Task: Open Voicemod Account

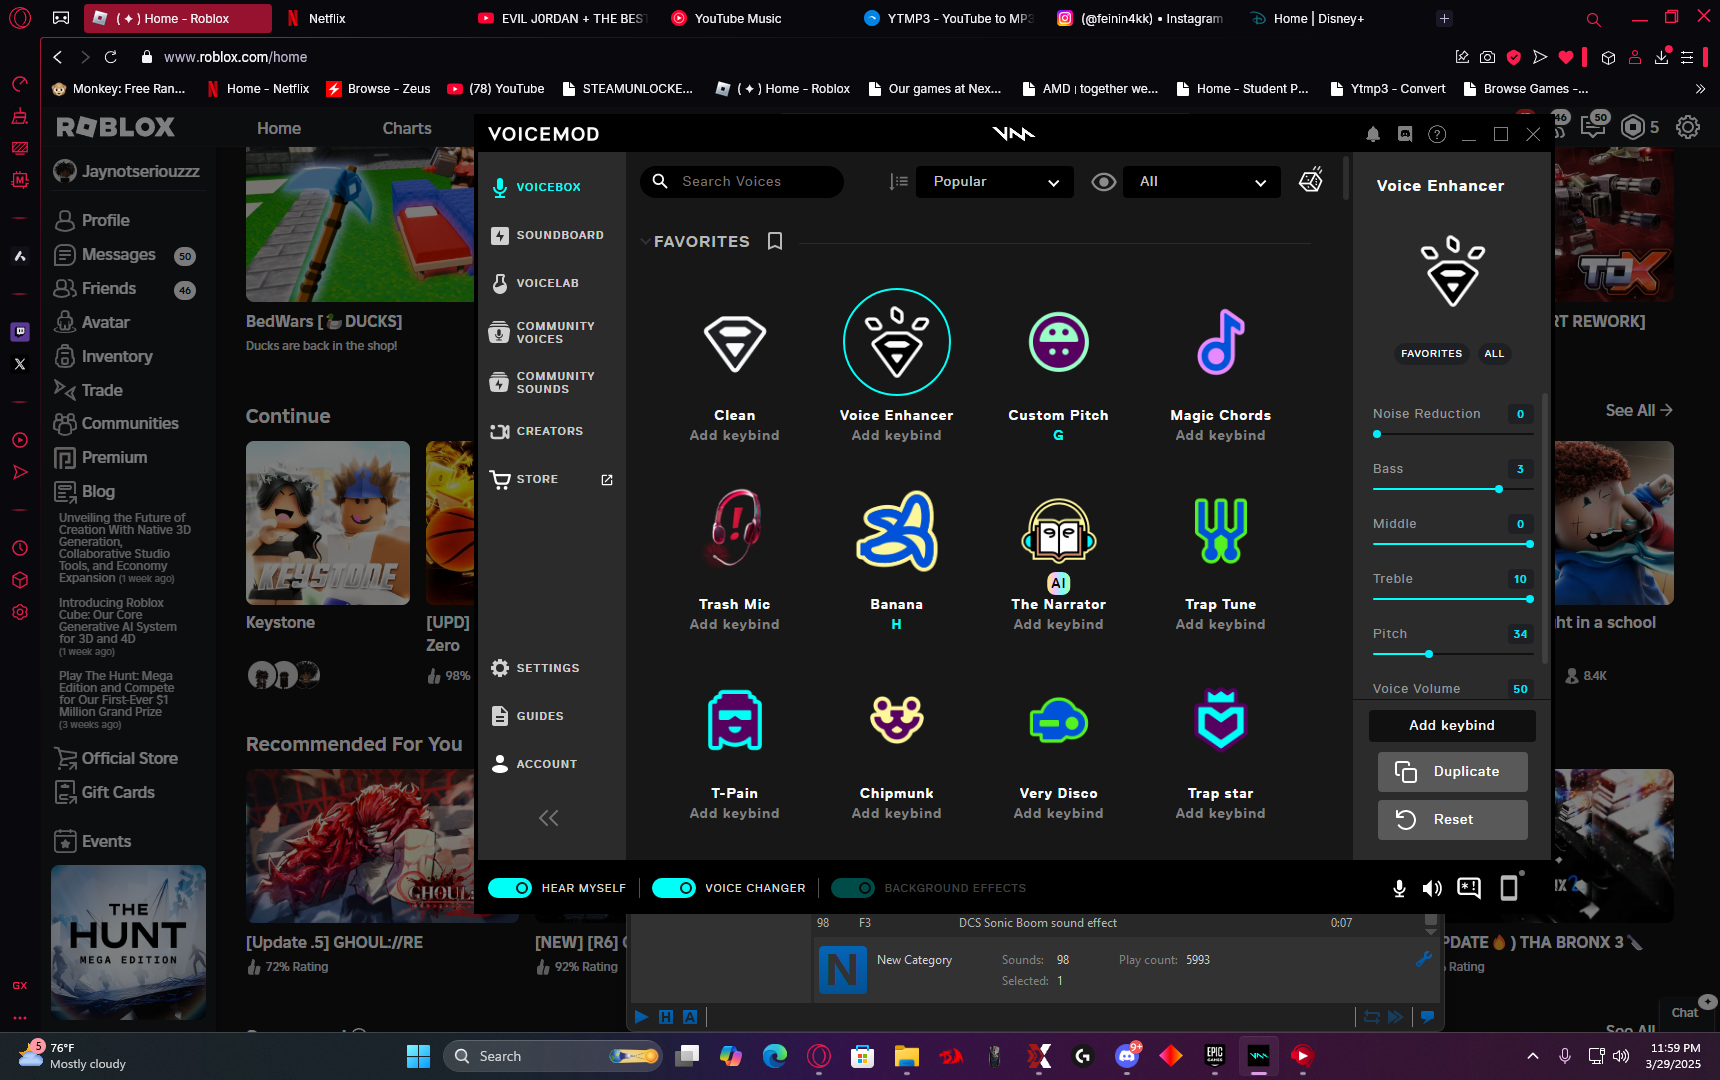Action: click(534, 764)
